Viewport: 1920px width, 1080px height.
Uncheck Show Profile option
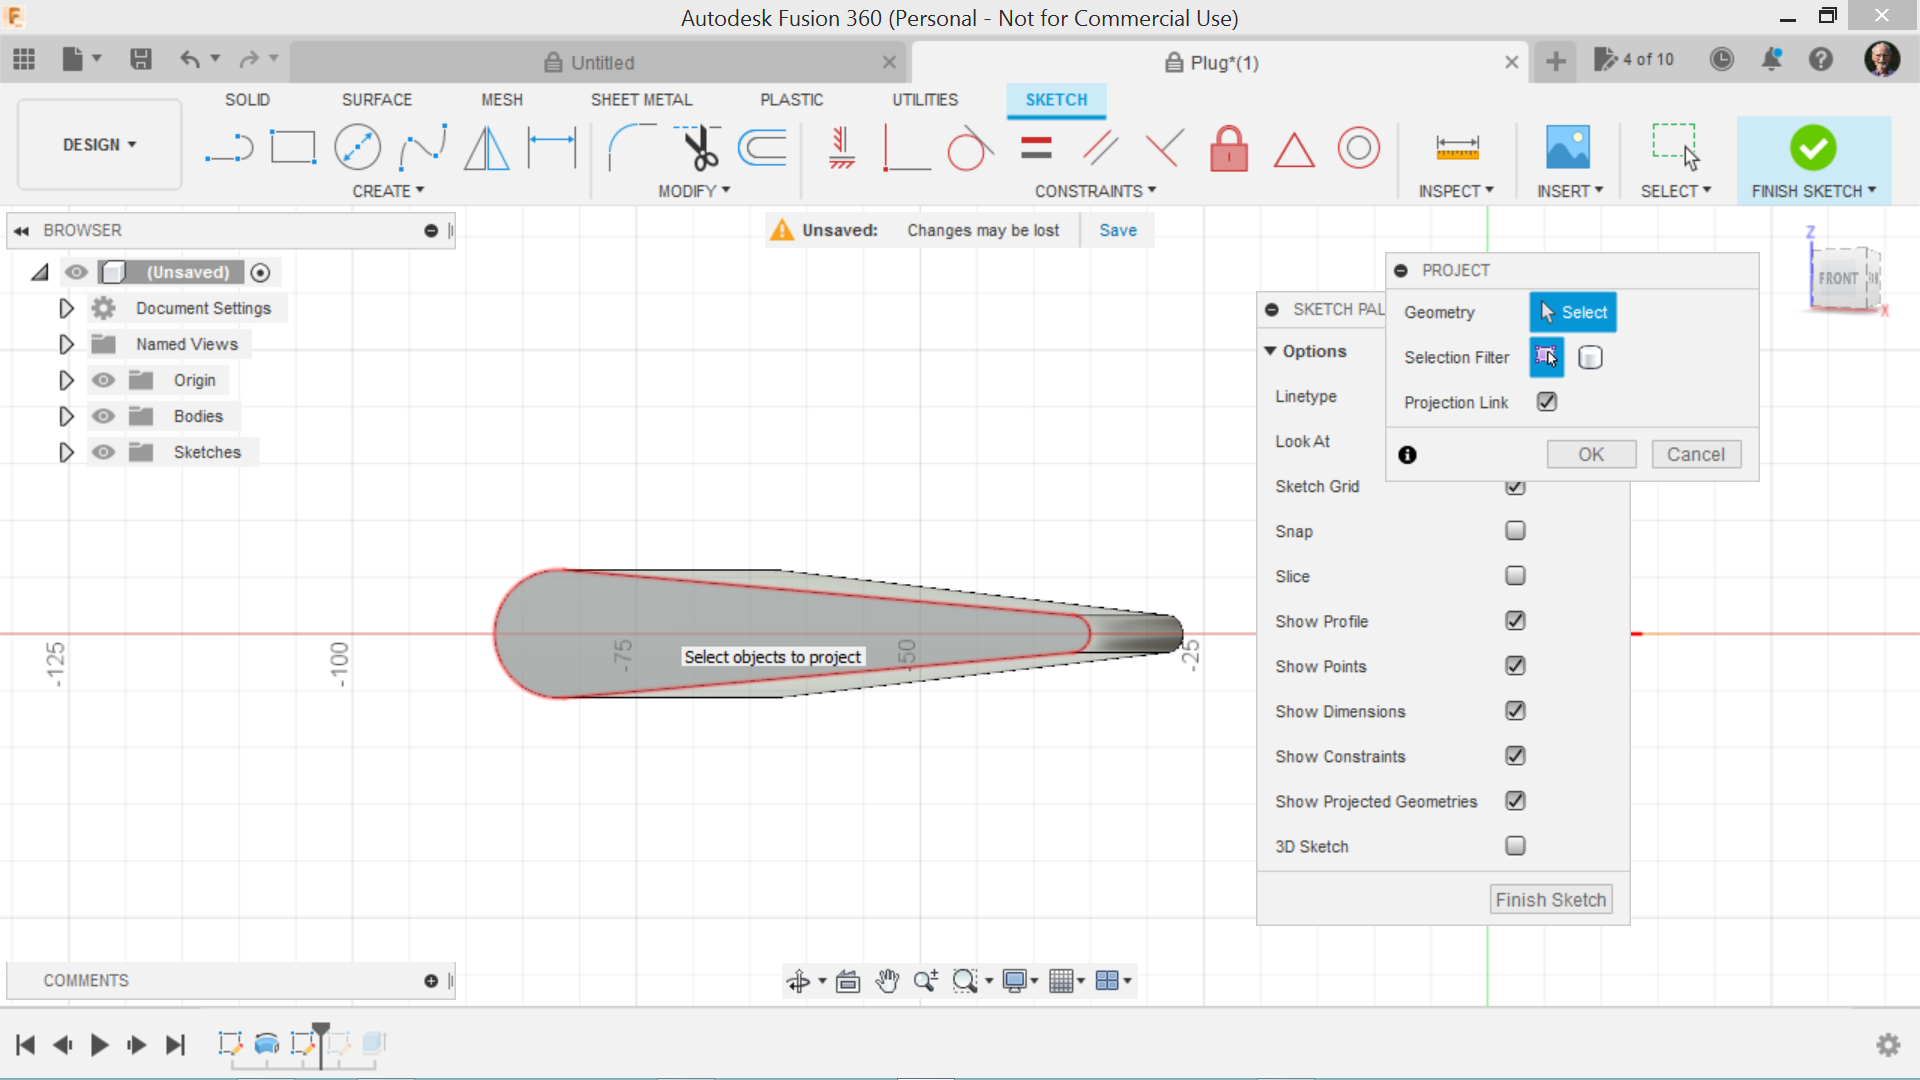pyautogui.click(x=1515, y=621)
